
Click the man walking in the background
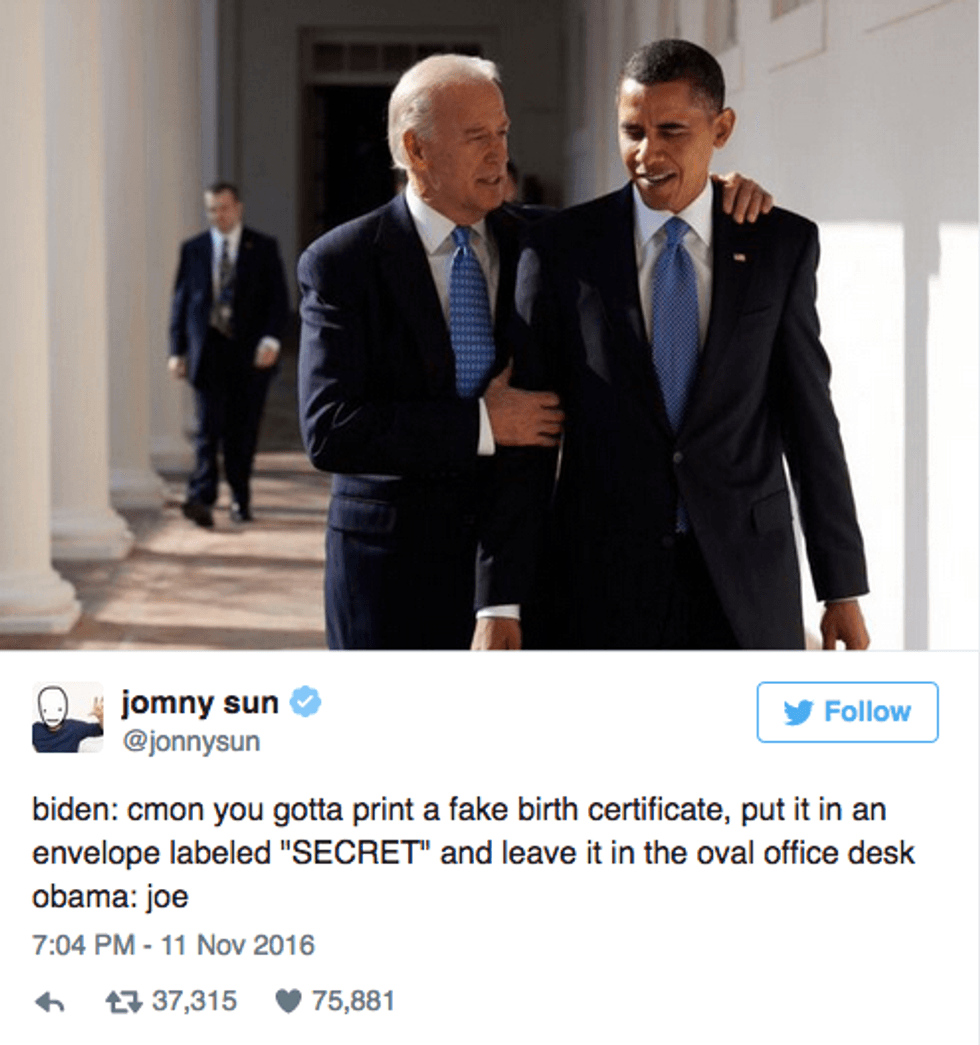coord(225,353)
